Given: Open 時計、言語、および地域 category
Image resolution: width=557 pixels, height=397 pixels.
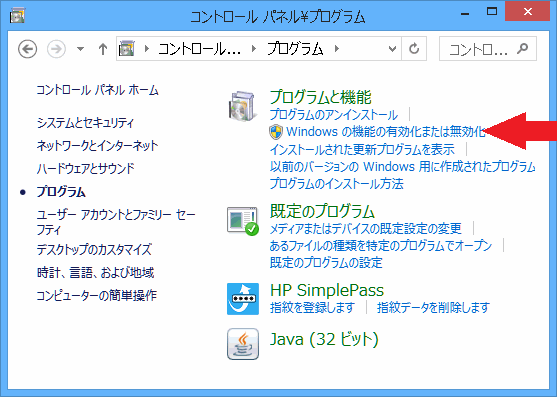Looking at the screenshot, I should 96,273.
